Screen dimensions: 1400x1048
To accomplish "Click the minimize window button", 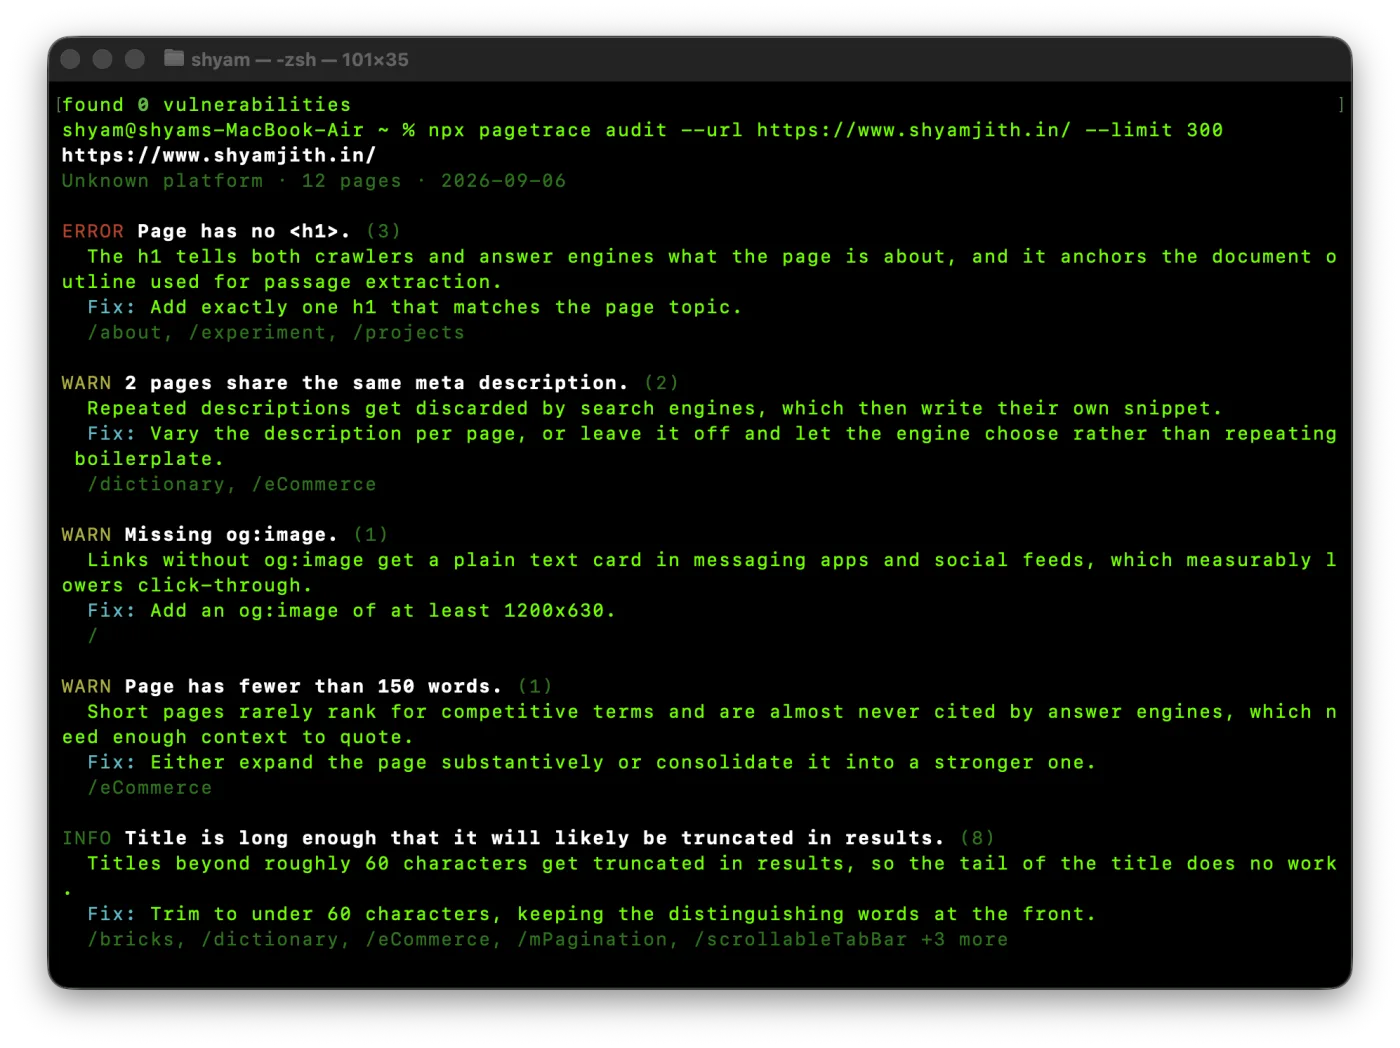I will [x=102, y=59].
